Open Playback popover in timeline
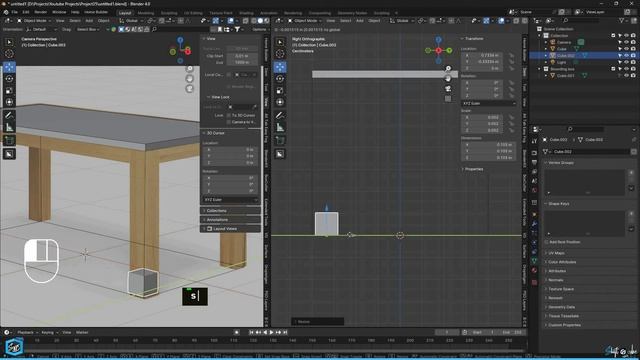This screenshot has width=640, height=360. [x=27, y=332]
